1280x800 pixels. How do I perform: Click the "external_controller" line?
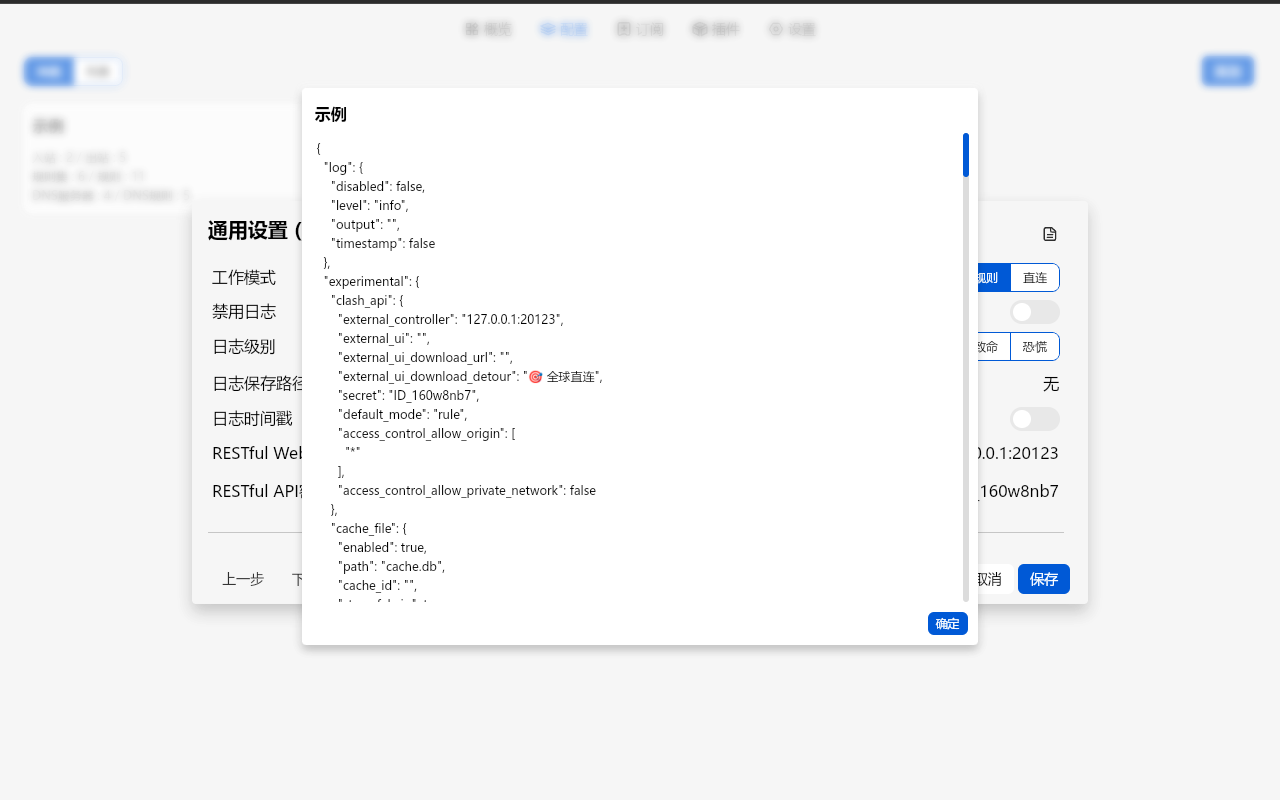451,319
